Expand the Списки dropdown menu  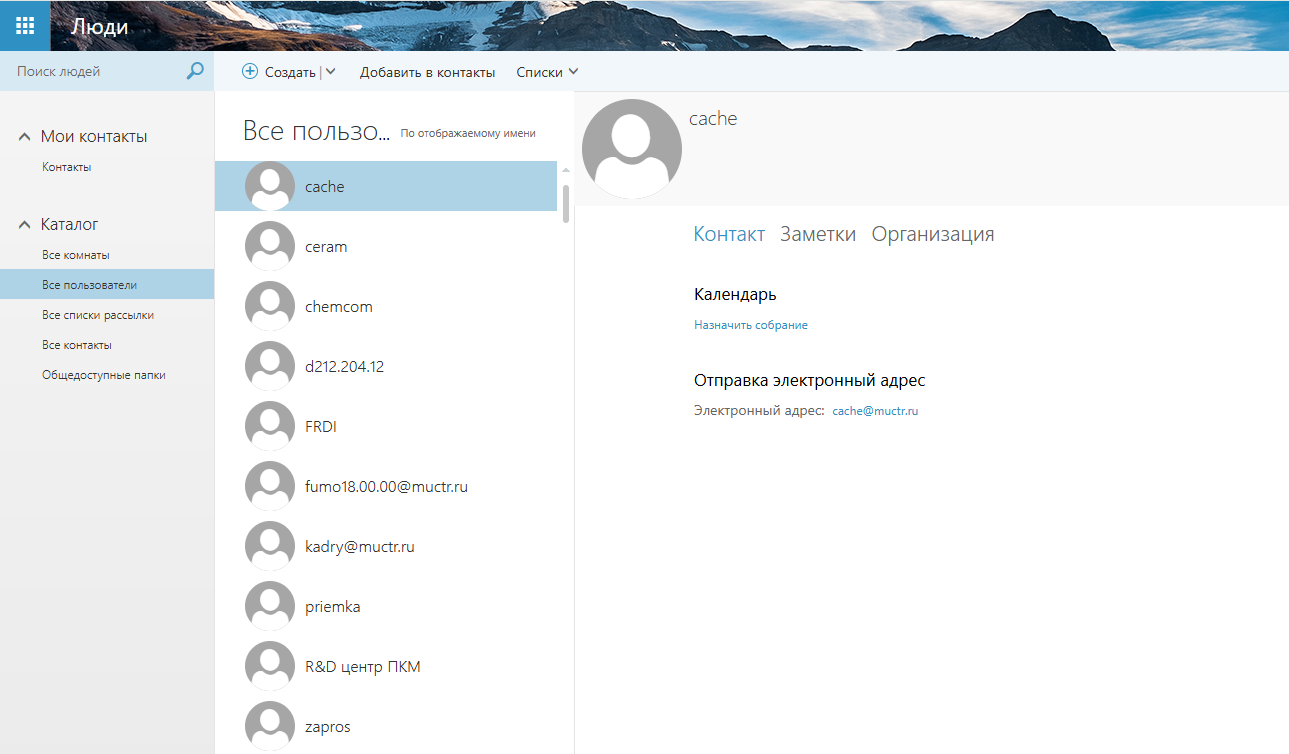click(547, 72)
